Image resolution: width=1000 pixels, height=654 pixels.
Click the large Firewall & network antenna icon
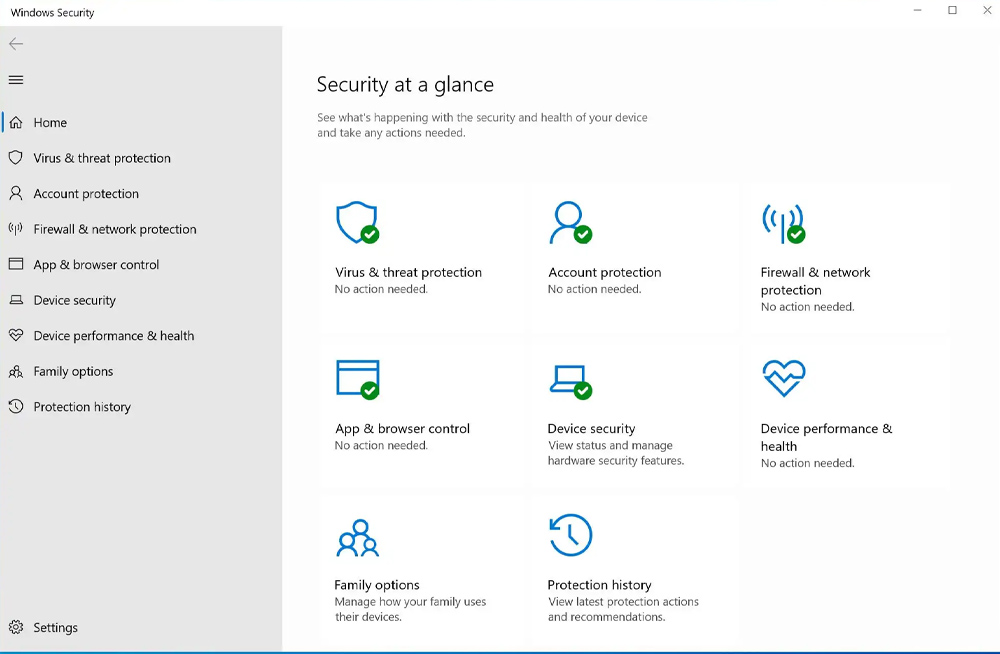784,223
